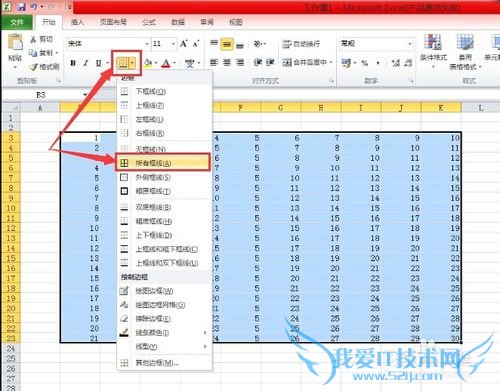Image resolution: width=500 pixels, height=391 pixels.
Task: Choose Thick Box Border (粗匣框线) item
Action: click(x=164, y=191)
